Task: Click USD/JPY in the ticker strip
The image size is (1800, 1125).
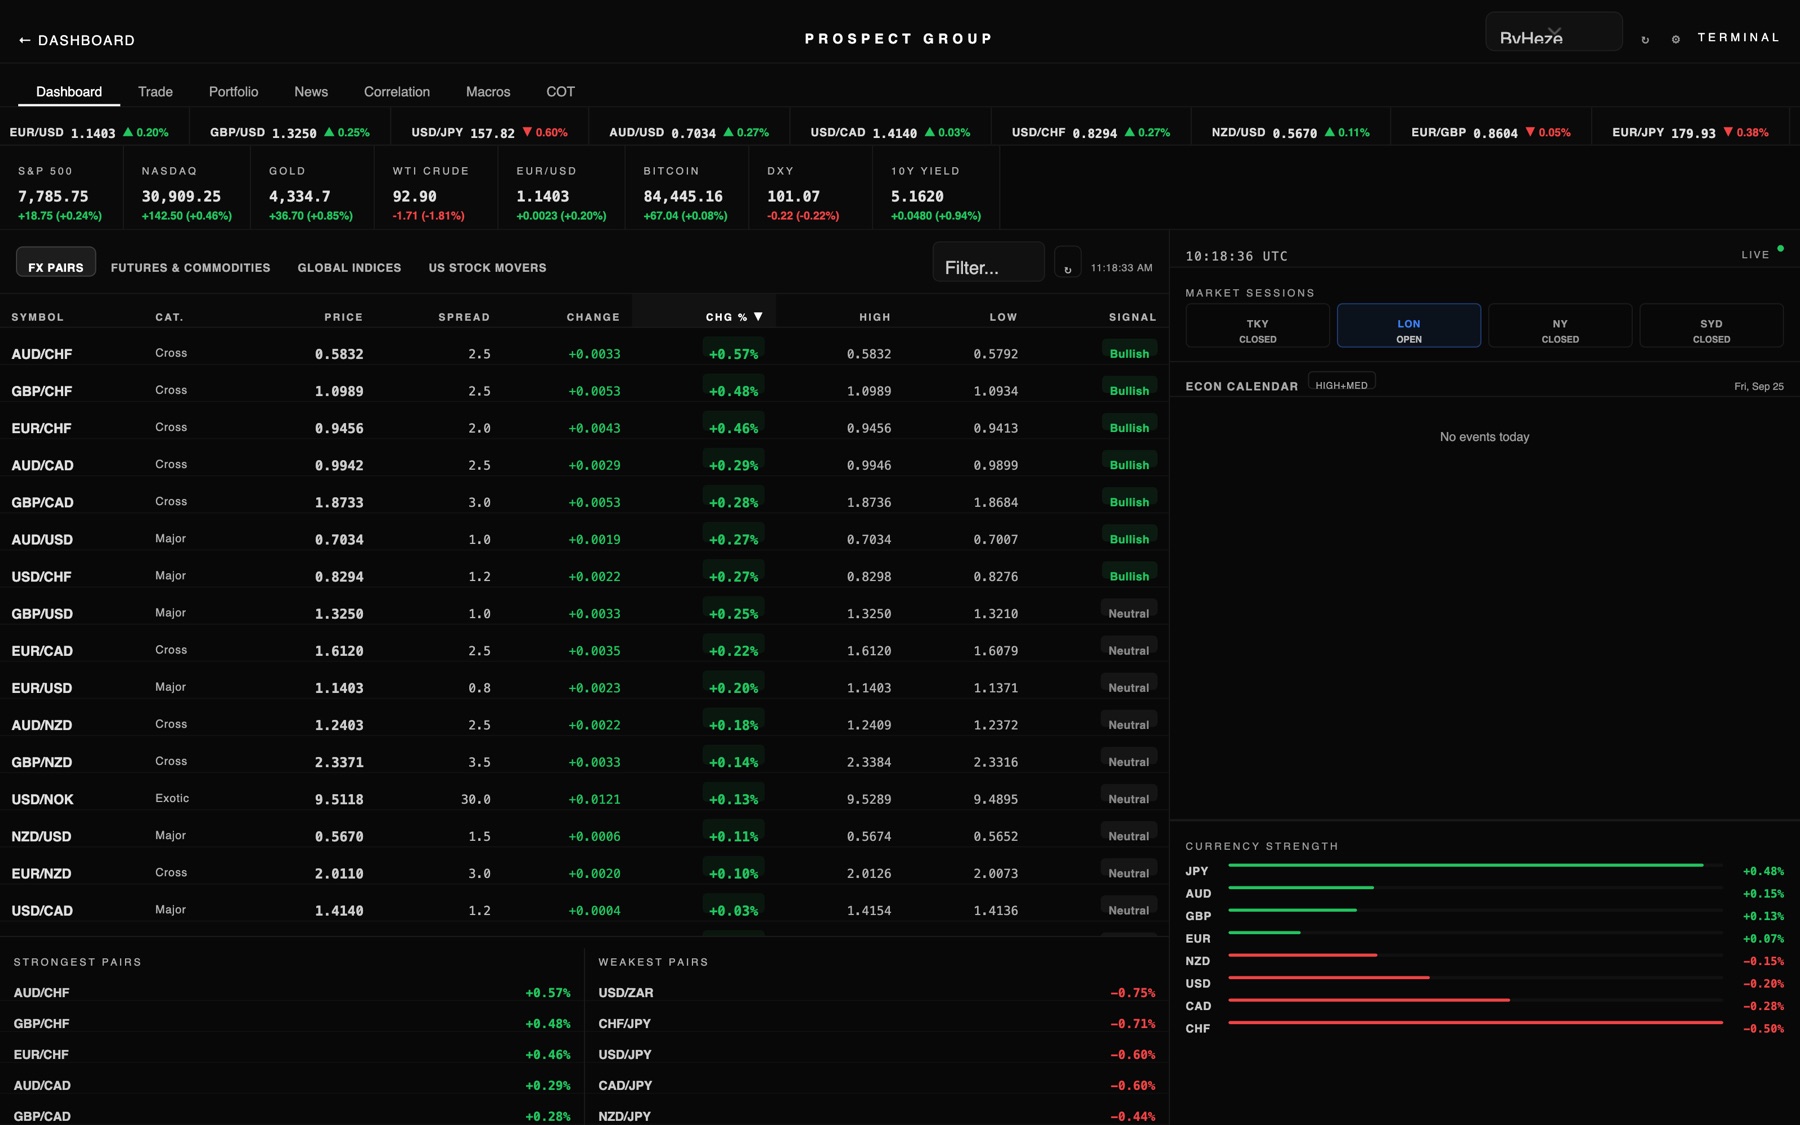Action: click(489, 132)
